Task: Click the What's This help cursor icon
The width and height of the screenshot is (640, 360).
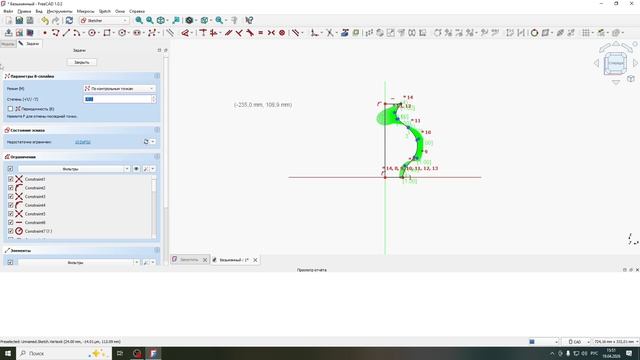Action: click(249, 20)
